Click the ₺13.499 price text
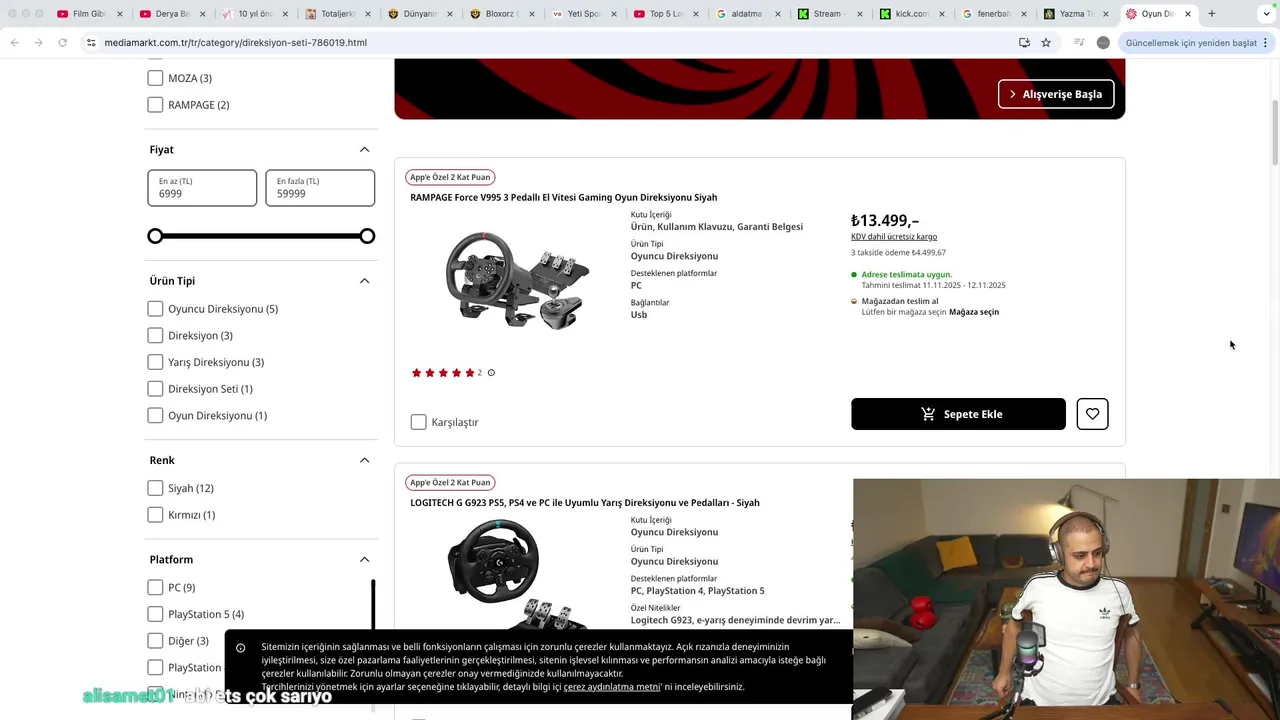 [885, 221]
